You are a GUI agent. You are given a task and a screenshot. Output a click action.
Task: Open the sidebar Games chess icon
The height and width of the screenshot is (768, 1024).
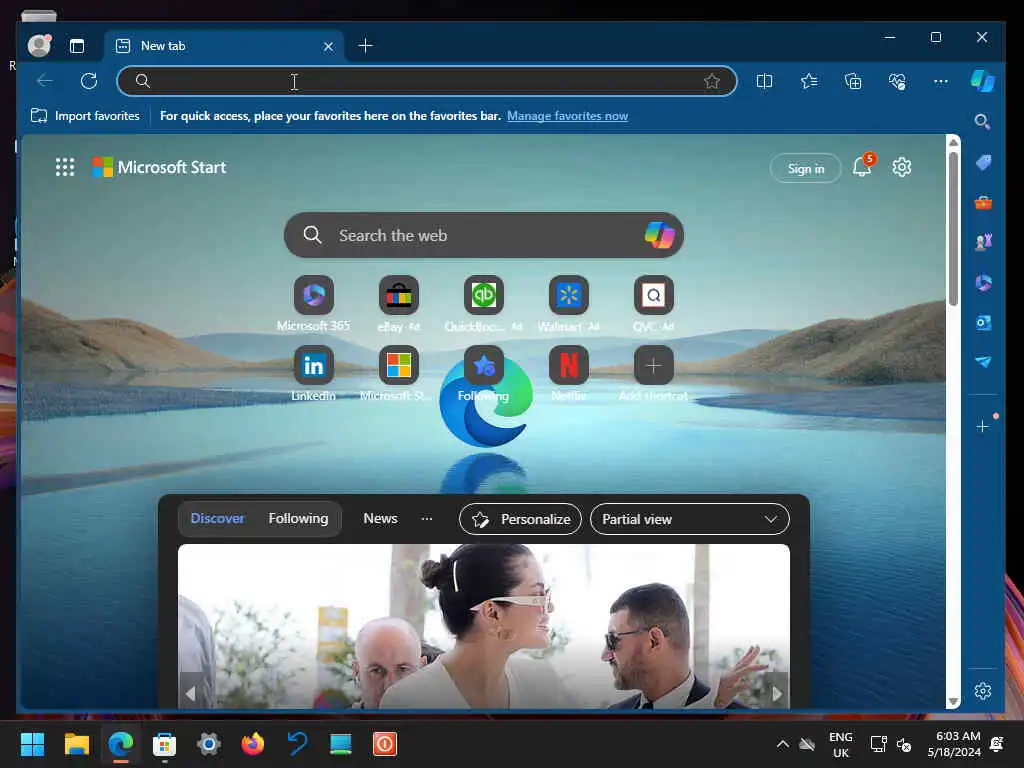tap(983, 242)
